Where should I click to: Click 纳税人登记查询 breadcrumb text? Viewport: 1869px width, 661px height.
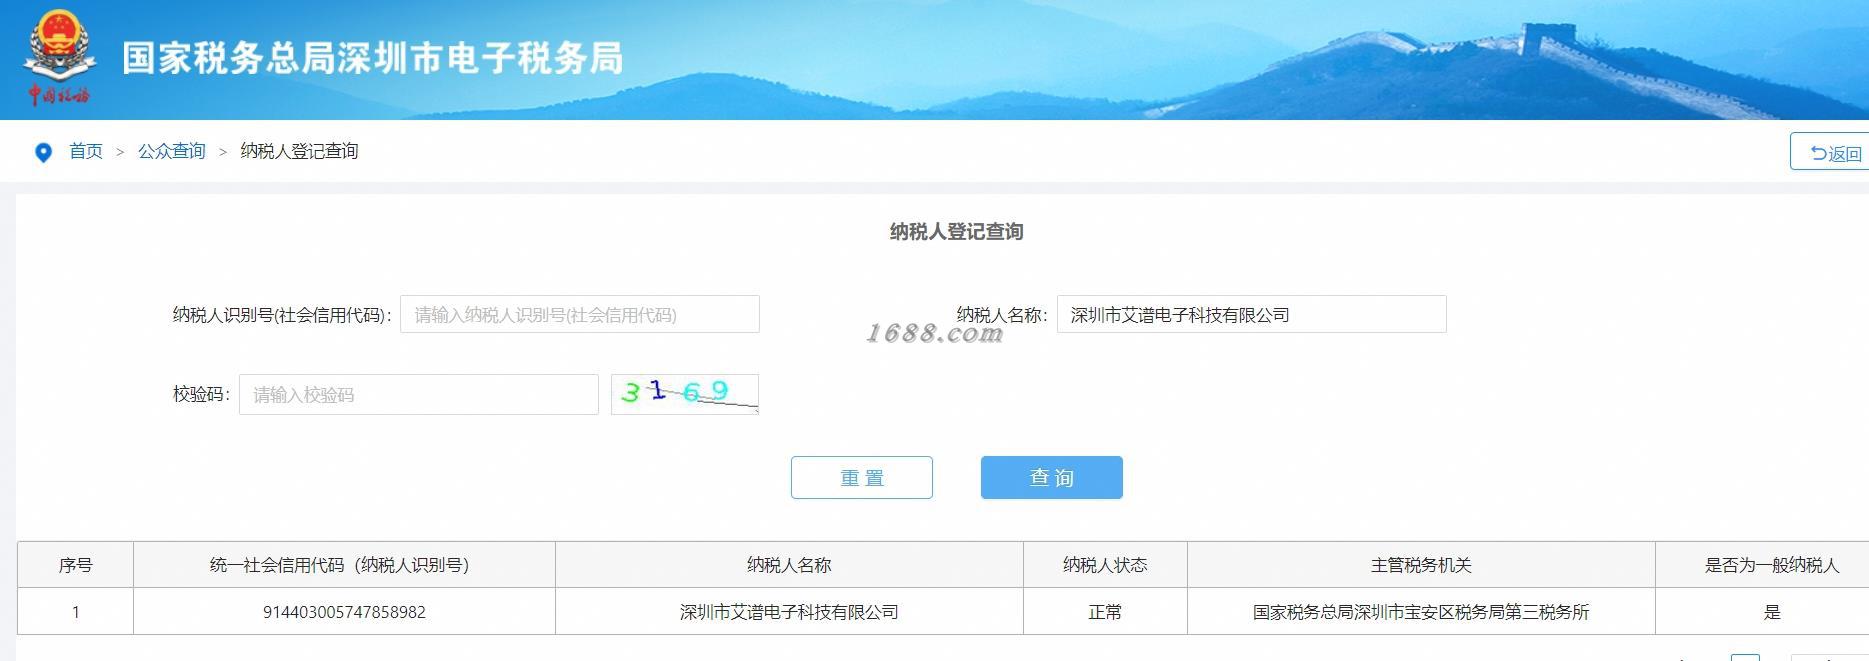(x=299, y=151)
